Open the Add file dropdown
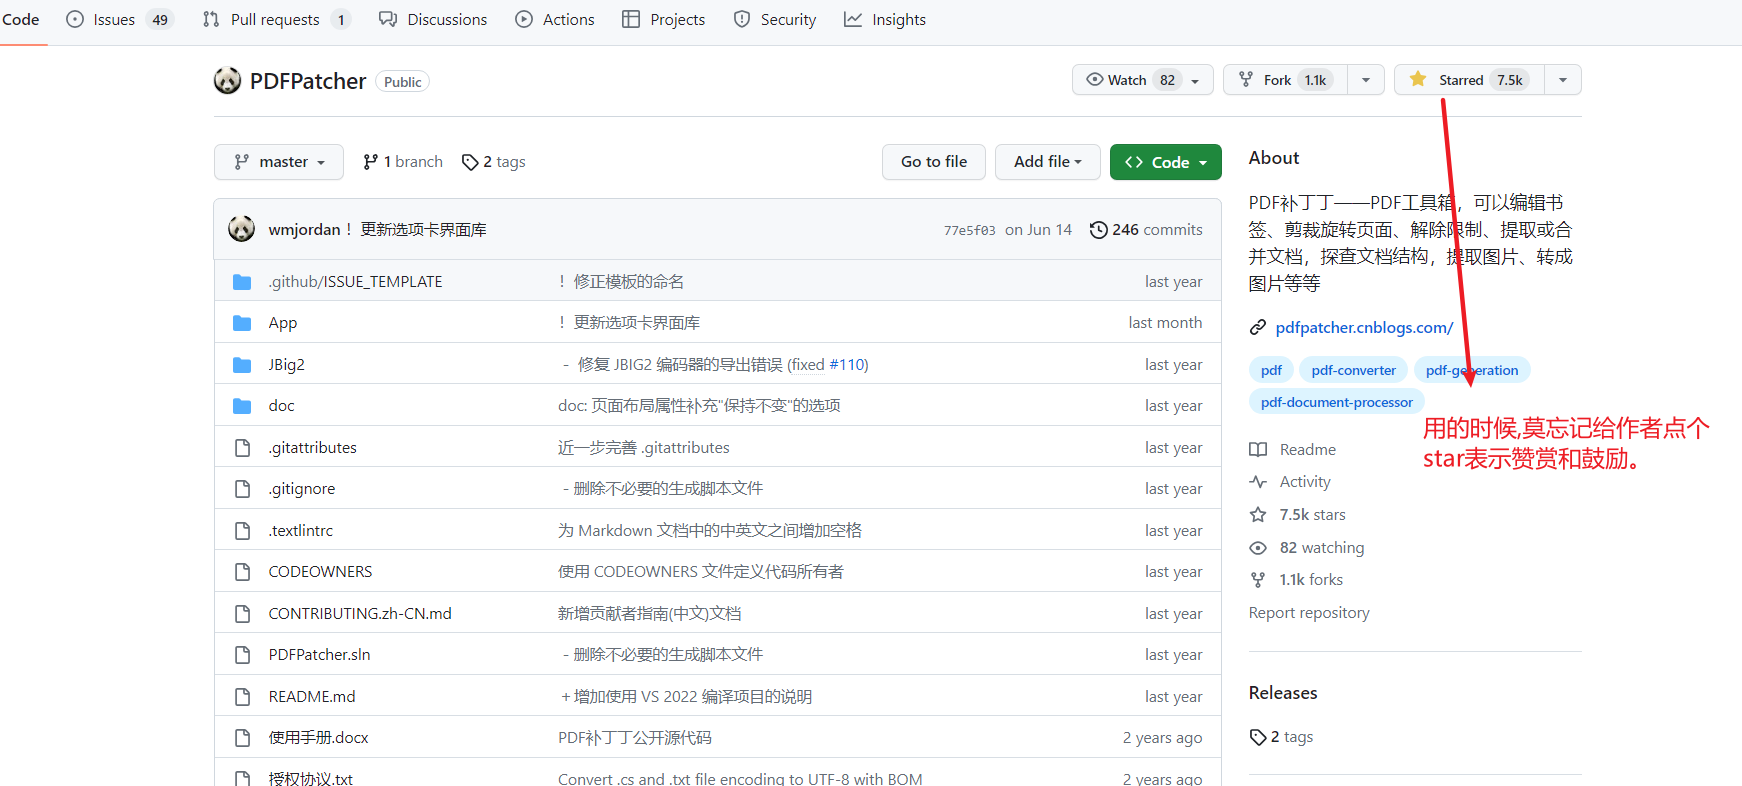 pos(1048,162)
